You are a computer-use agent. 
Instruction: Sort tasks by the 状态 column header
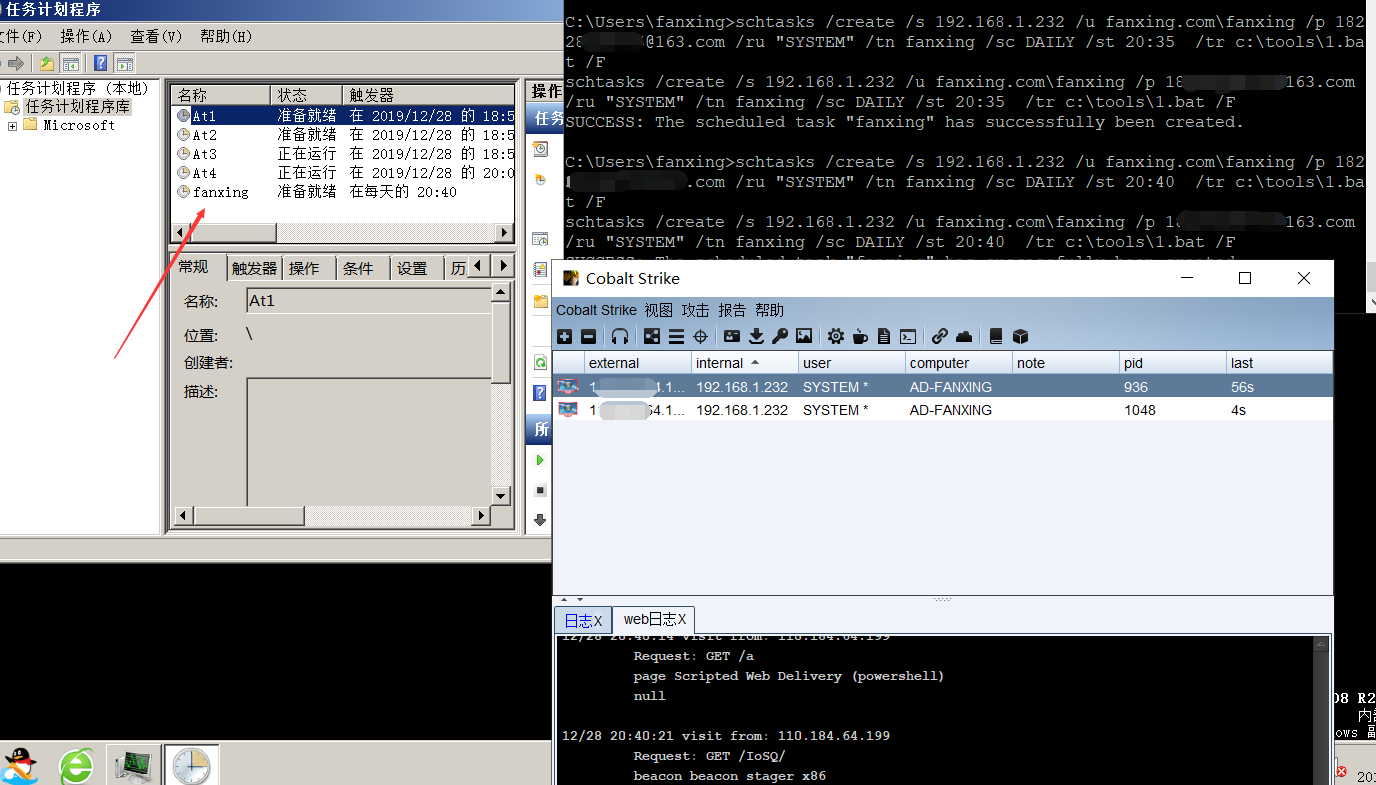click(x=307, y=95)
